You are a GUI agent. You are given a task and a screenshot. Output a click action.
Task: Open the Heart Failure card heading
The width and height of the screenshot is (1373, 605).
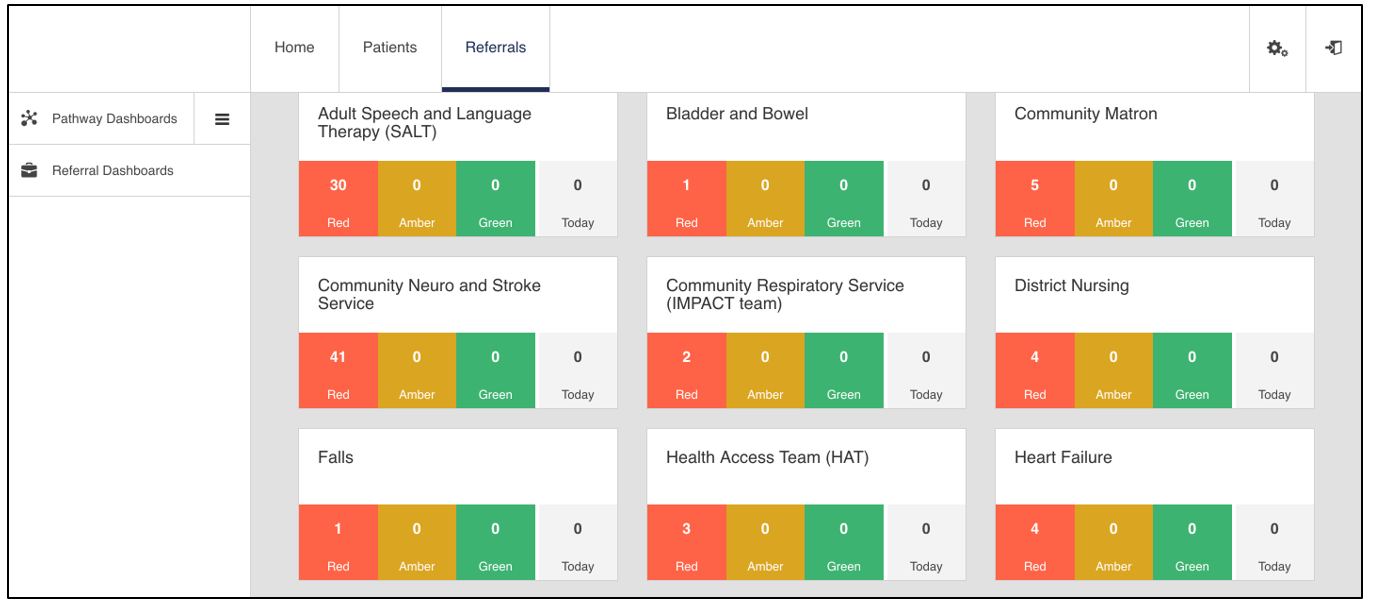pos(1063,458)
